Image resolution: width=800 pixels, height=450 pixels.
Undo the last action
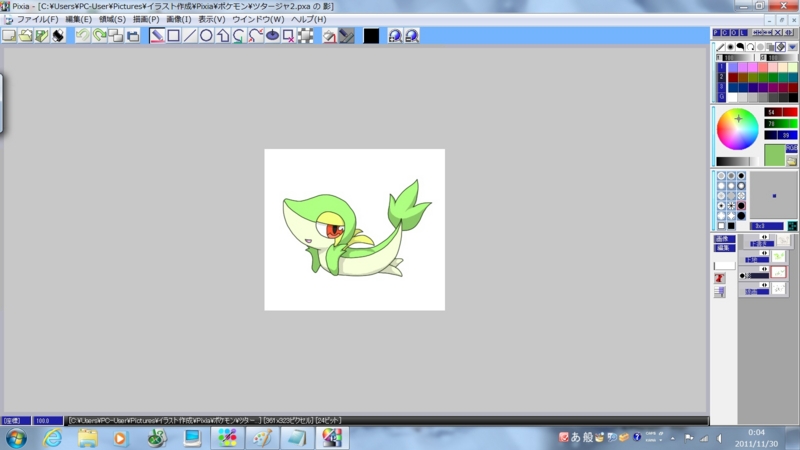click(83, 36)
